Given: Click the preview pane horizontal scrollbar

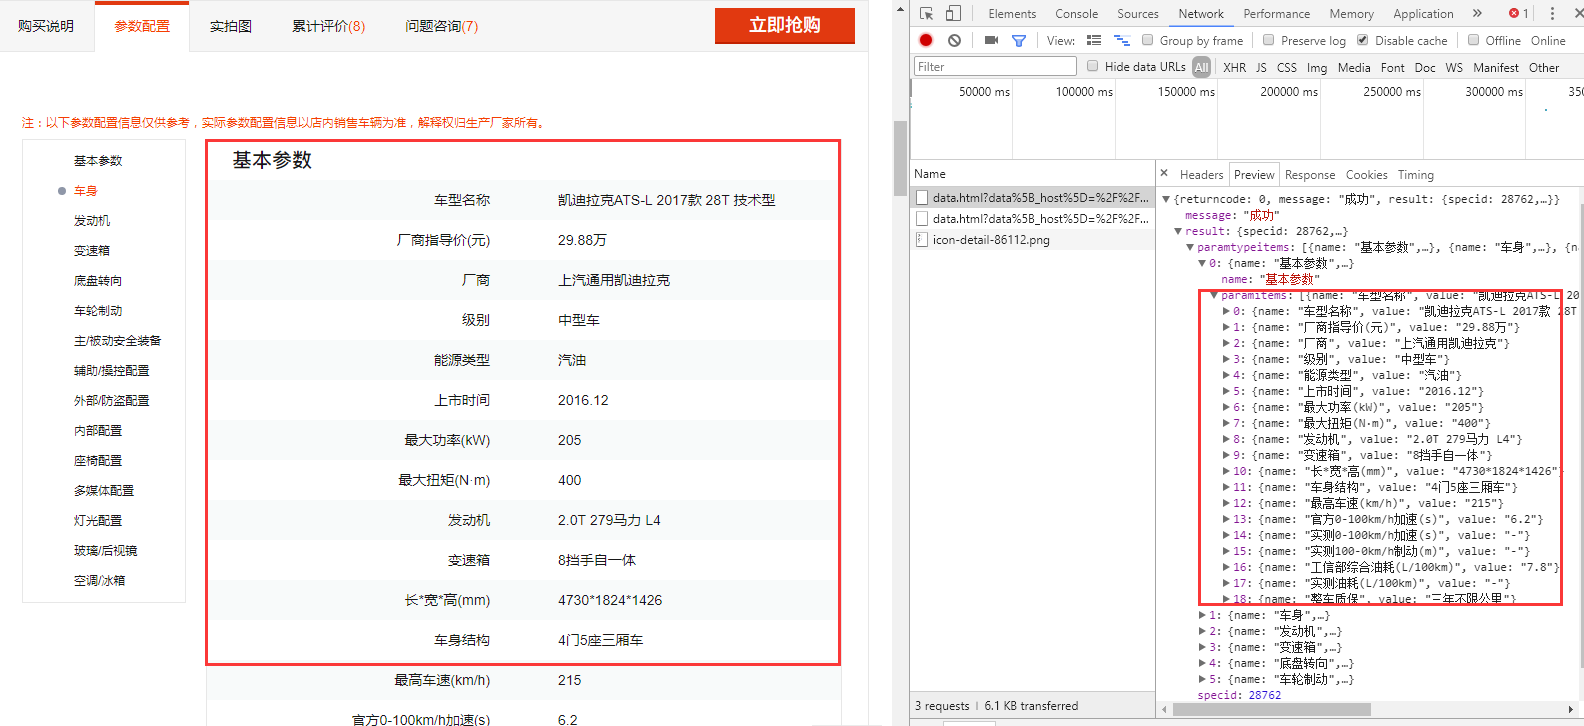Looking at the screenshot, I should [x=1272, y=710].
